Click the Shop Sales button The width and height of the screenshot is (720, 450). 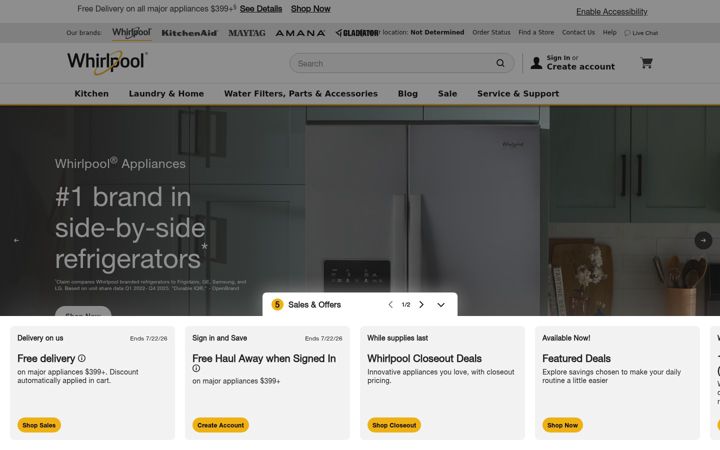coord(39,425)
